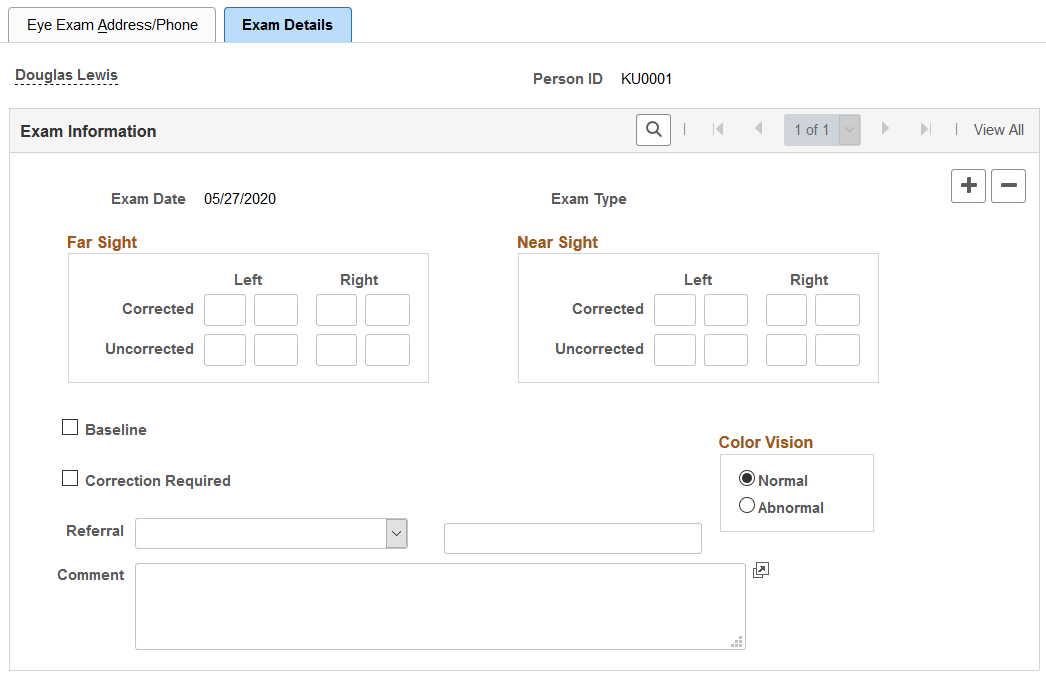Go to previous exam row arrow
1046x677 pixels.
(758, 128)
